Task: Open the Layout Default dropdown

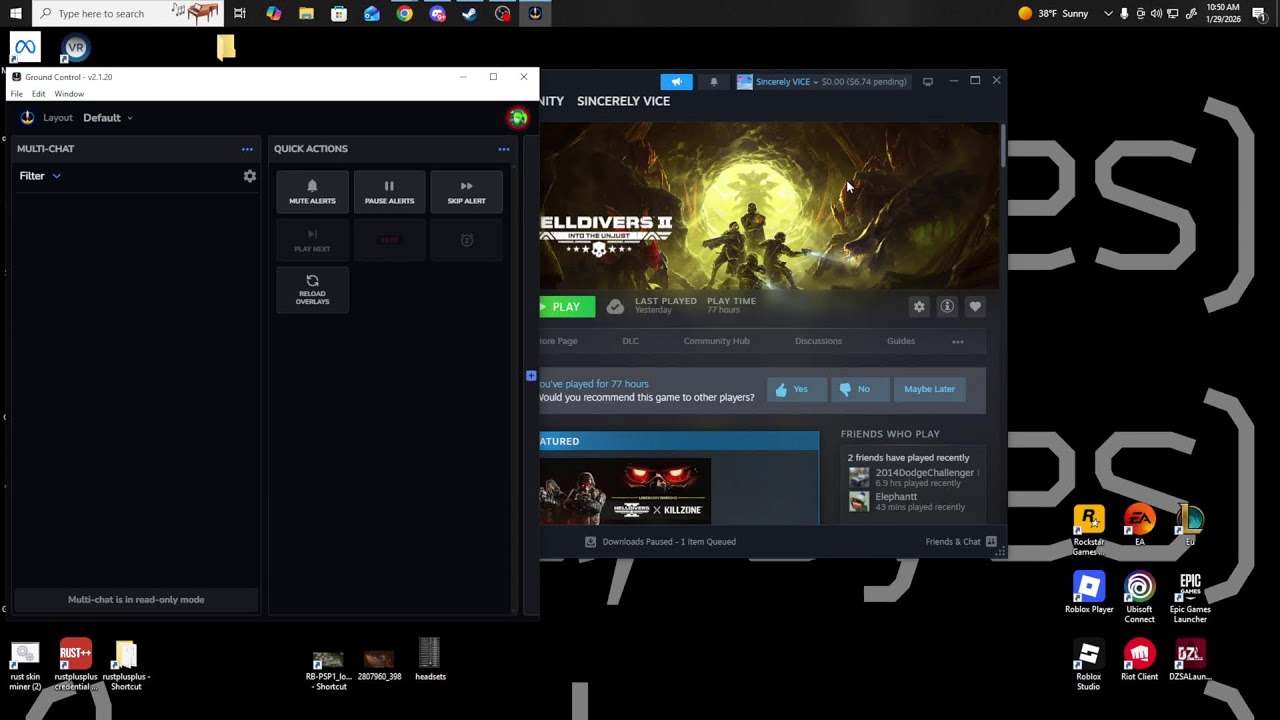Action: tap(108, 118)
